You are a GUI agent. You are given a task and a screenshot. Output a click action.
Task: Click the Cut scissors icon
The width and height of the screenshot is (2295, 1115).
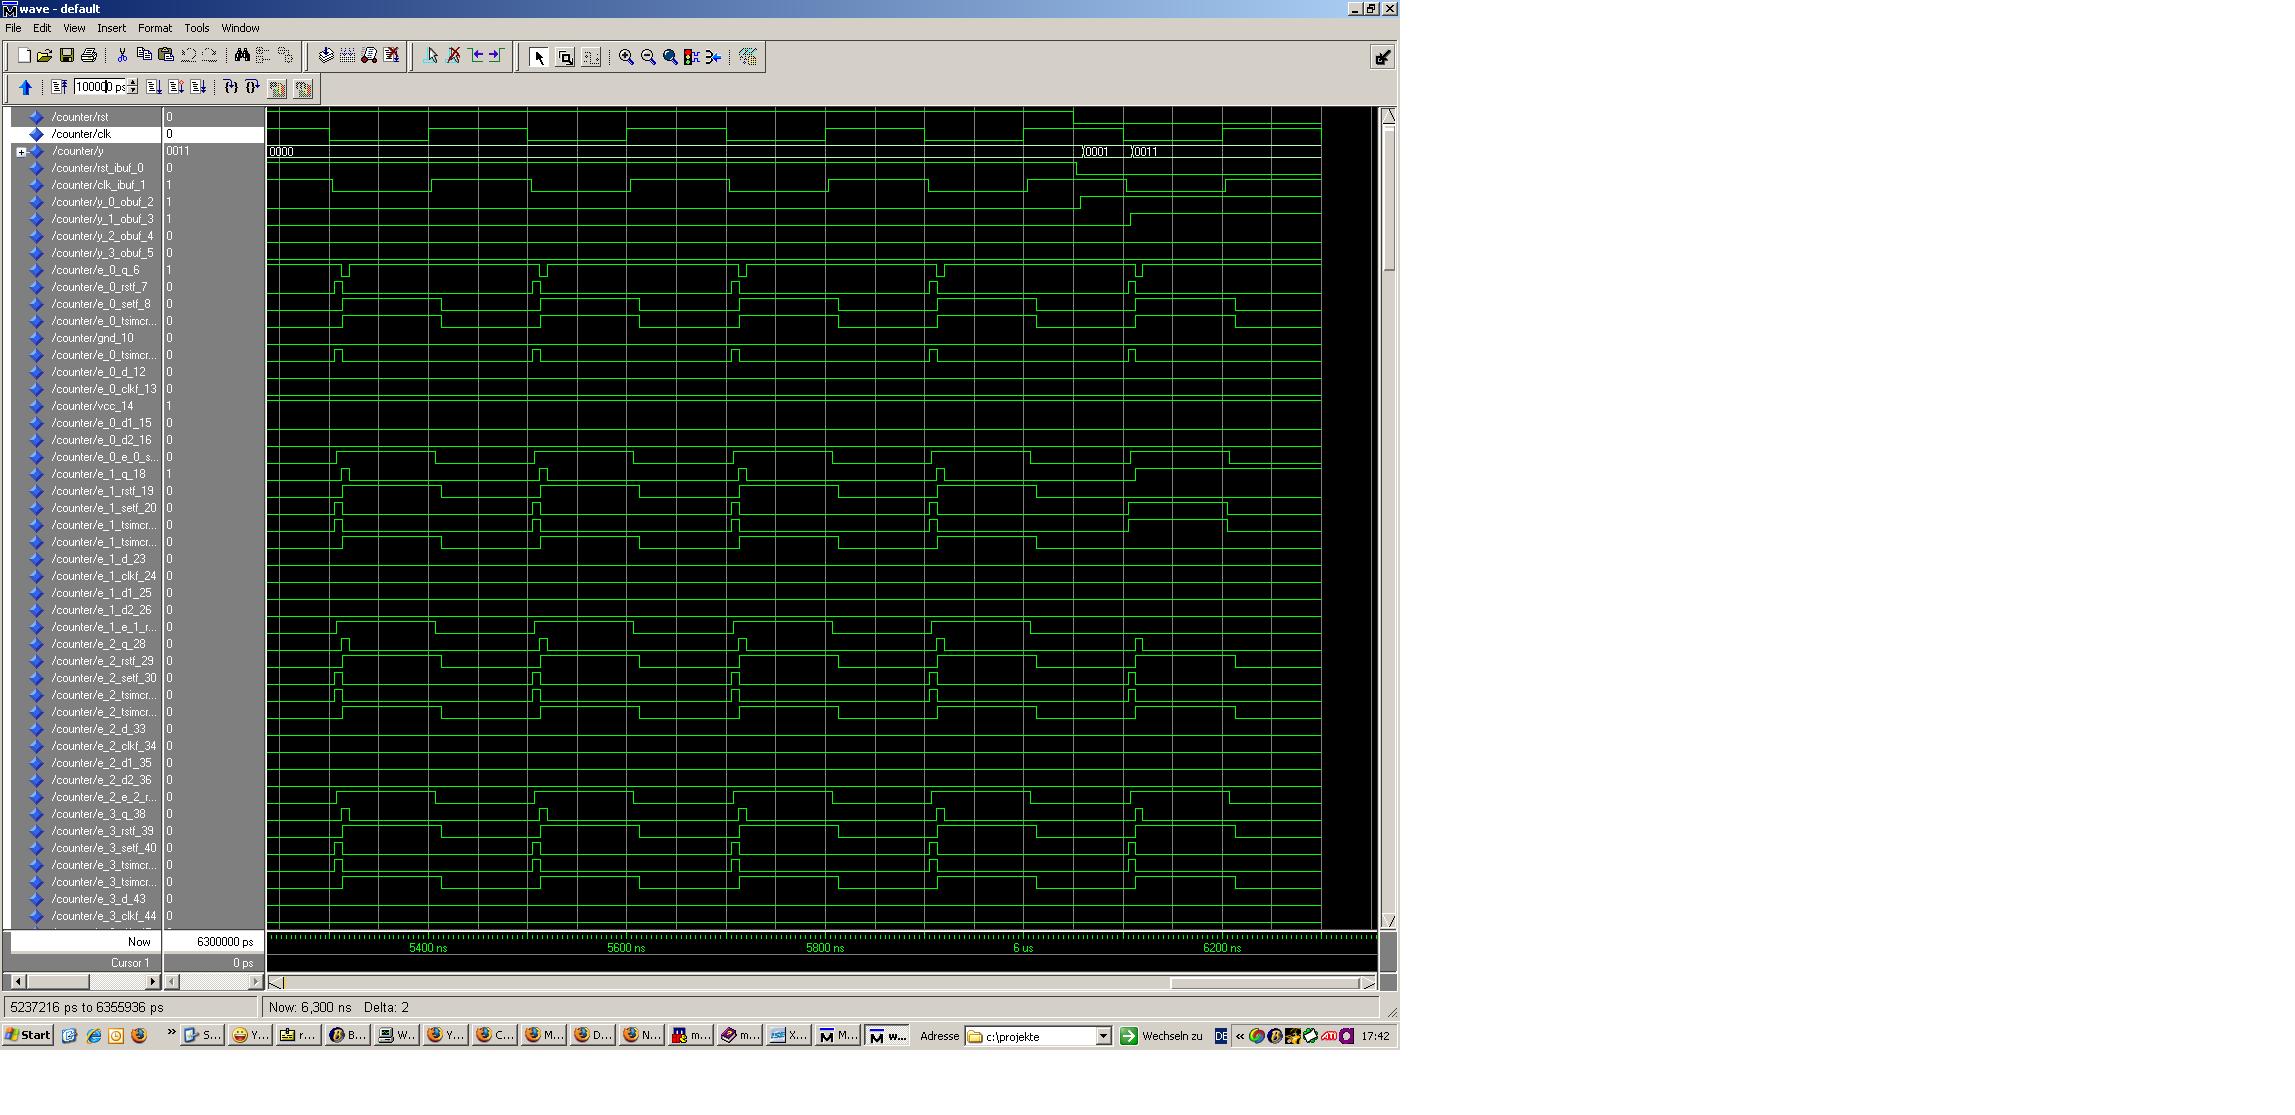(x=122, y=56)
